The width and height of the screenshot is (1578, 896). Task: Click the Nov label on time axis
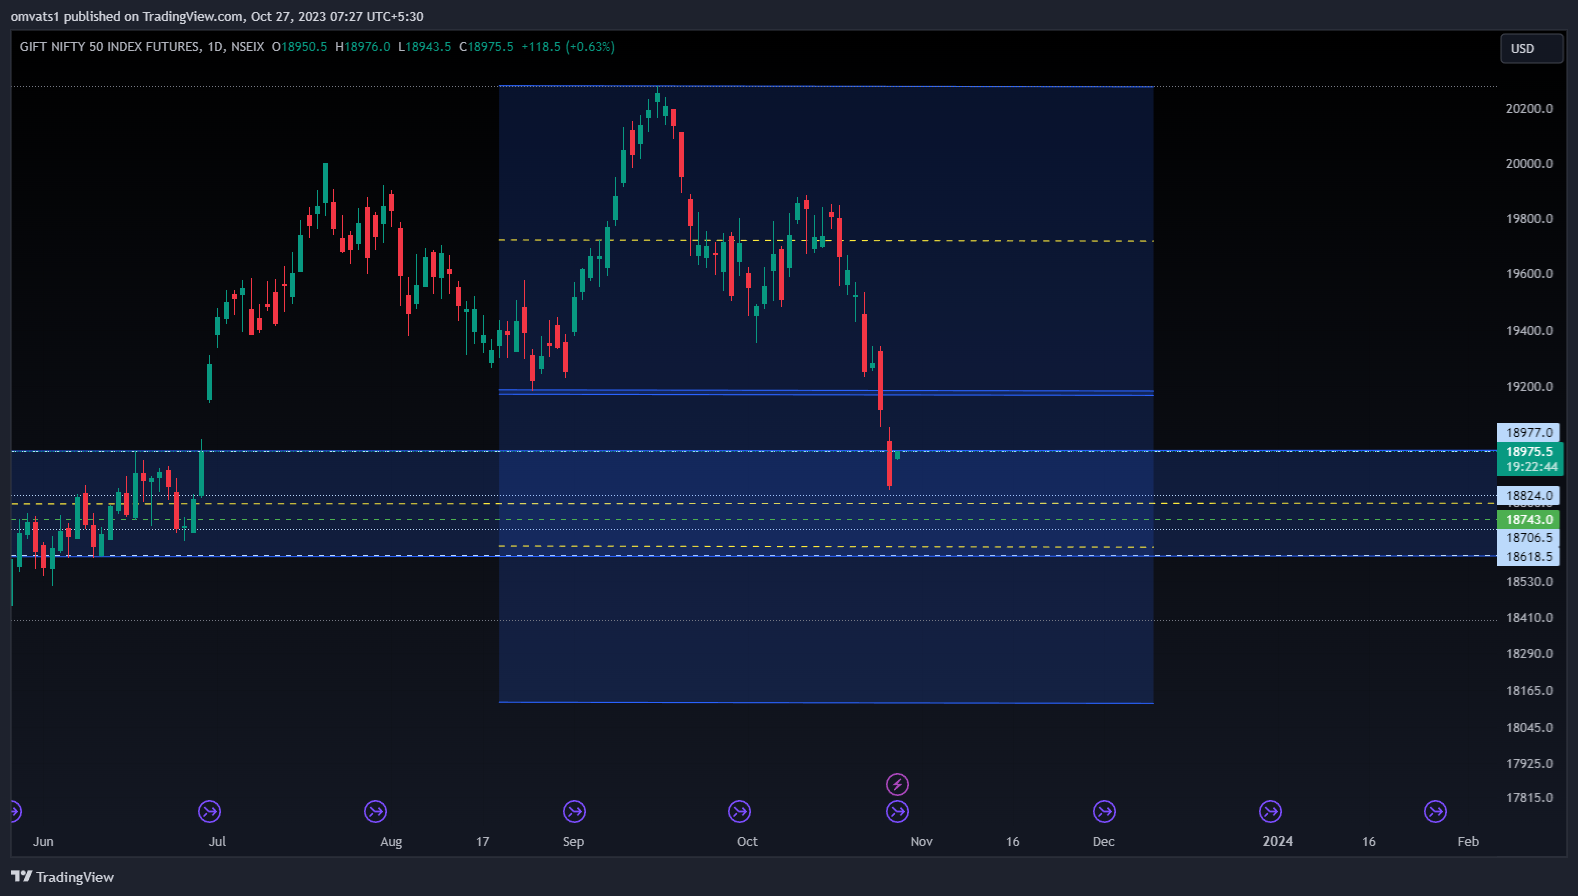921,841
